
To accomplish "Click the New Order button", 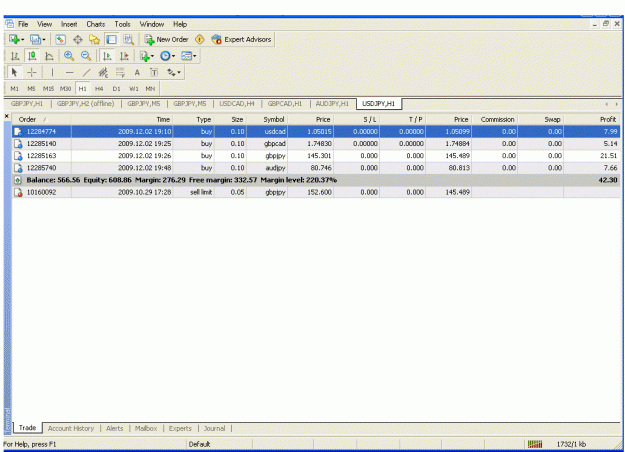I will coord(167,39).
